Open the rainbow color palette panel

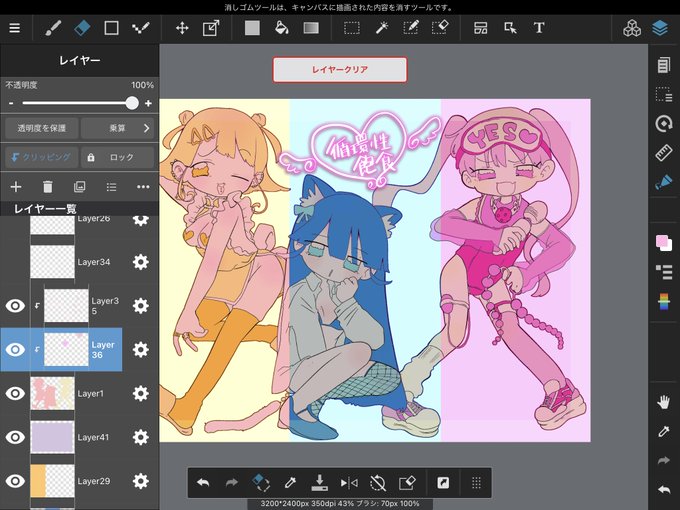[664, 302]
